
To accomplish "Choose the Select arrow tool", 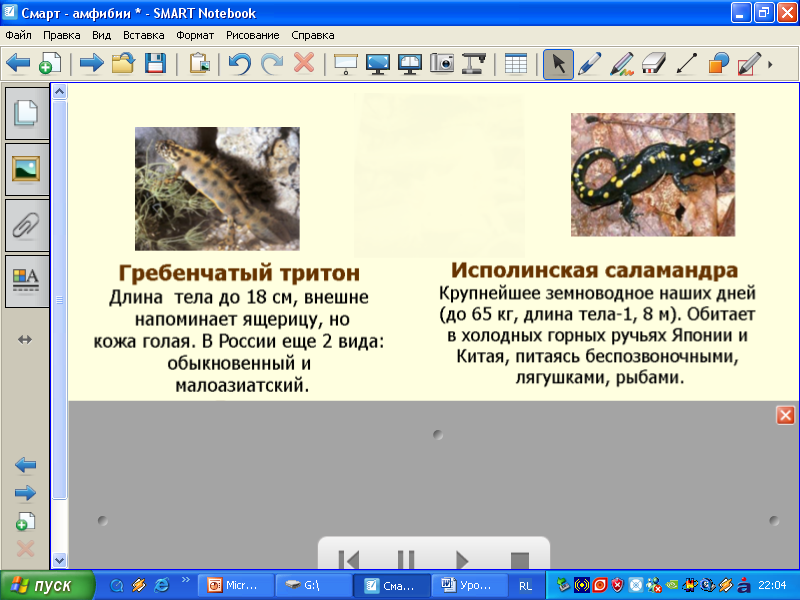I will tap(558, 64).
